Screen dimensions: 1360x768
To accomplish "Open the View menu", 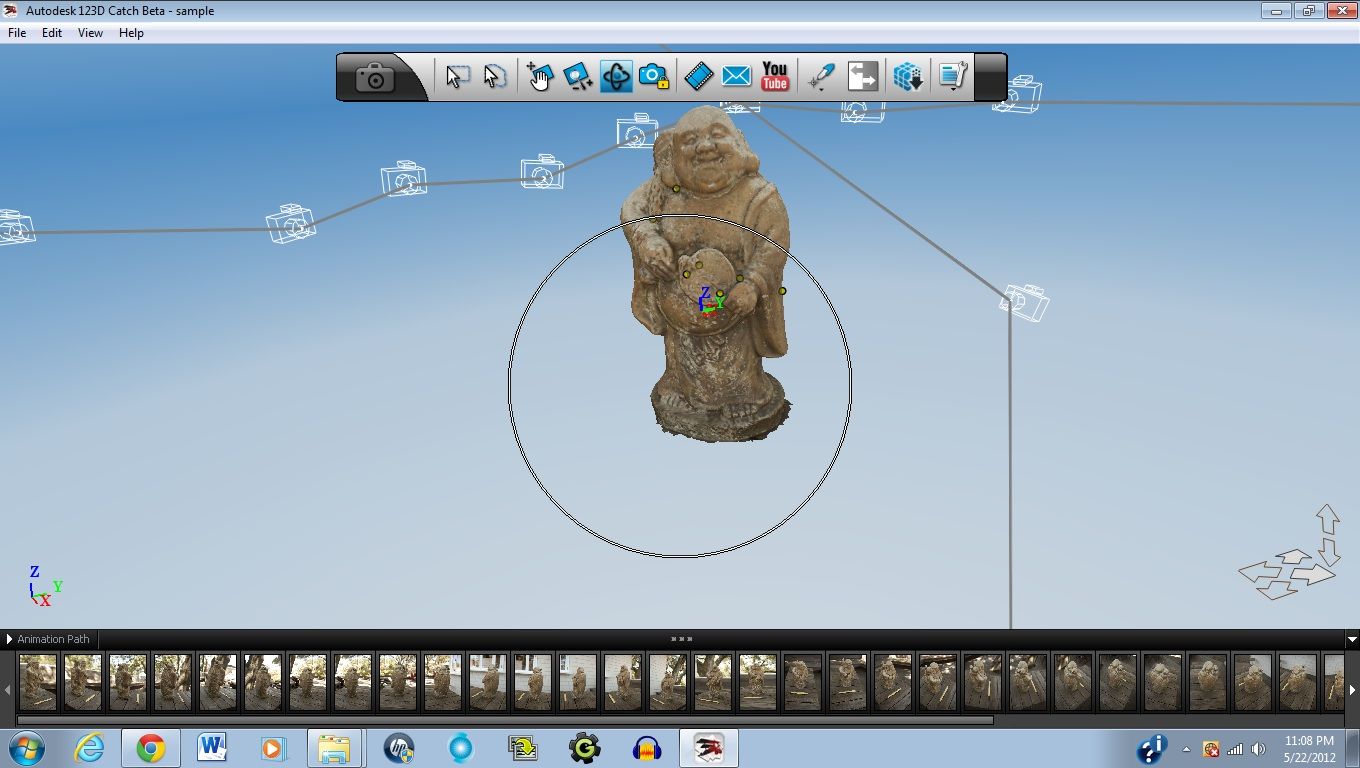I will pyautogui.click(x=90, y=32).
